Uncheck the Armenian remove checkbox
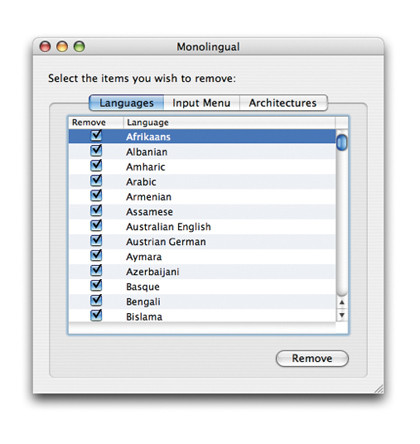 click(96, 196)
